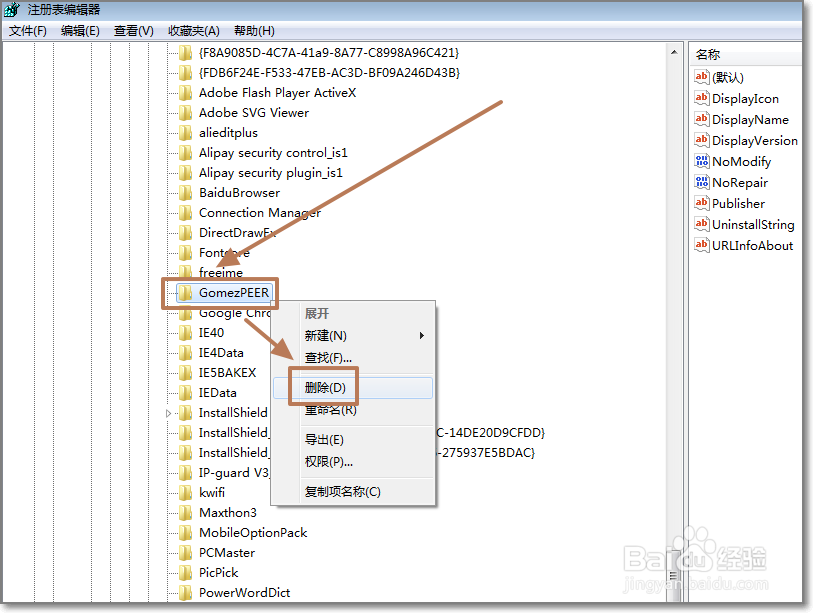Click the Registry Editor title bar icon
This screenshot has height=613, width=813.
[x=11, y=10]
